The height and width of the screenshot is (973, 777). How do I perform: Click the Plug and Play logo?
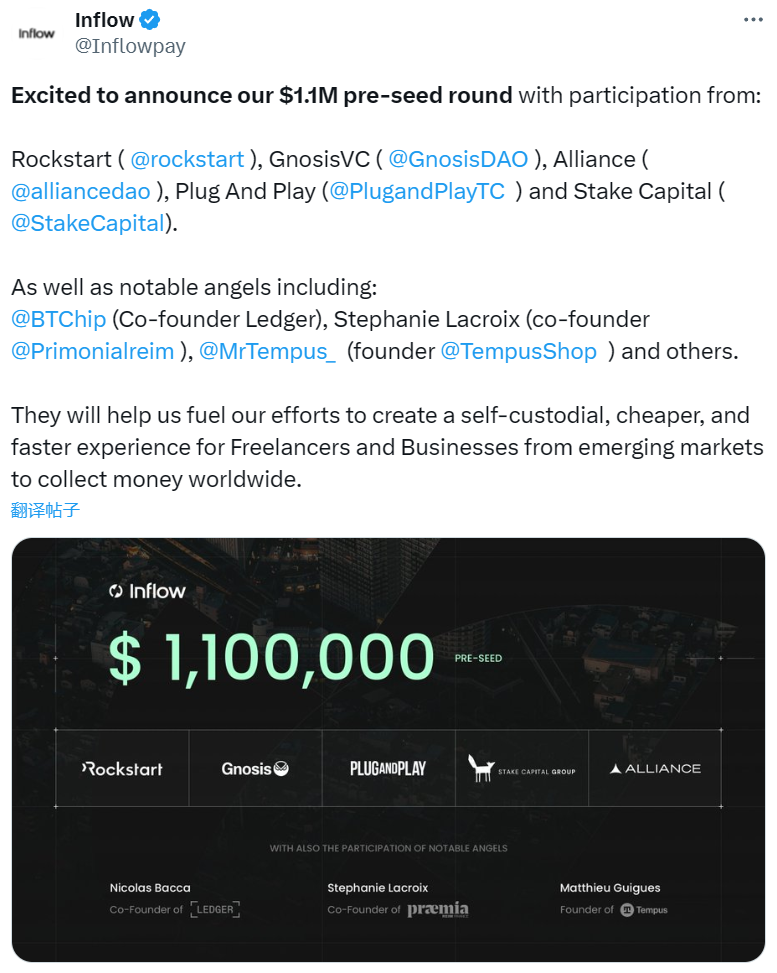[388, 768]
